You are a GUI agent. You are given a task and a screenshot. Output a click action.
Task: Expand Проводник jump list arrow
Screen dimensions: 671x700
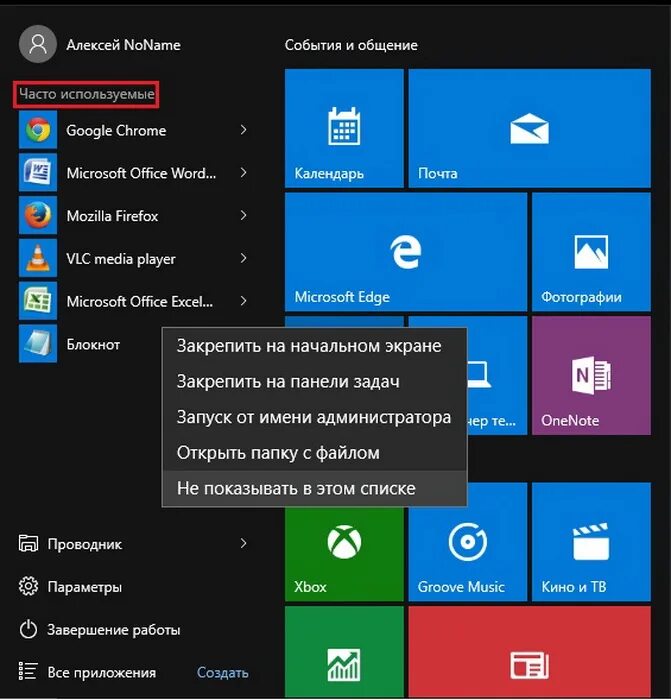pyautogui.click(x=243, y=543)
